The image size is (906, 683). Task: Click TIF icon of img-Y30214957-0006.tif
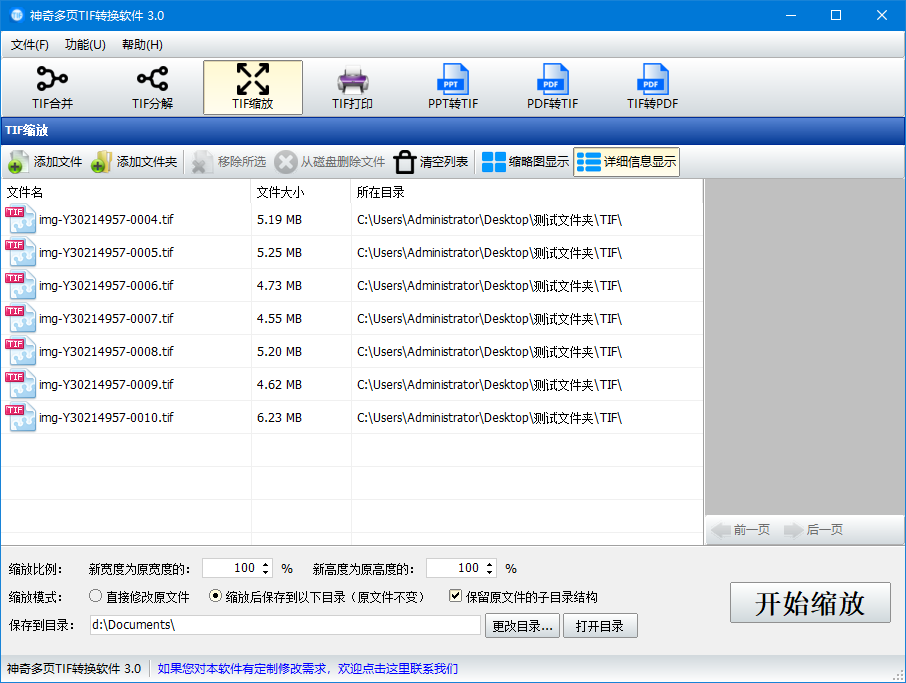[20, 285]
